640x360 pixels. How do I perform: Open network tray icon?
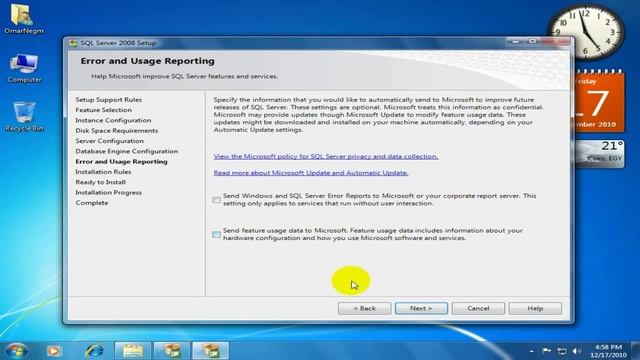coord(562,351)
